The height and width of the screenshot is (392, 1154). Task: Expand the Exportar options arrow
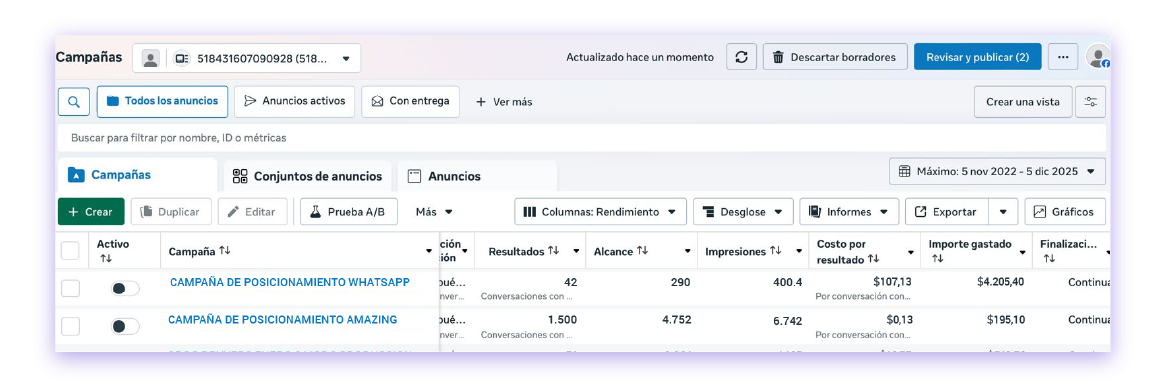[x=1003, y=212]
